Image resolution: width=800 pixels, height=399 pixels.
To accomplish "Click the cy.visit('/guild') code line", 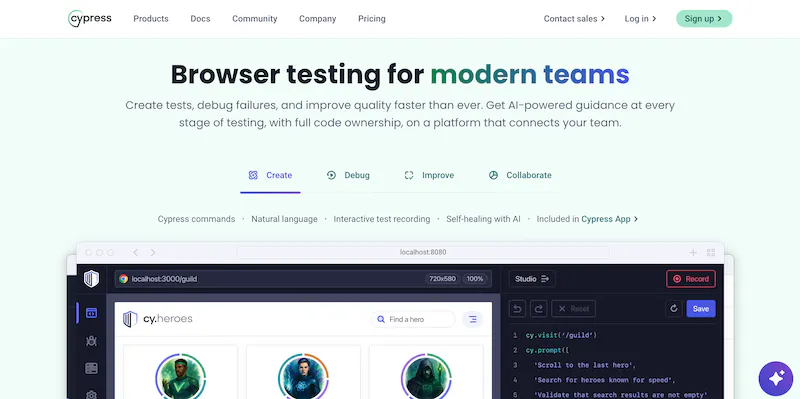I will (561, 336).
